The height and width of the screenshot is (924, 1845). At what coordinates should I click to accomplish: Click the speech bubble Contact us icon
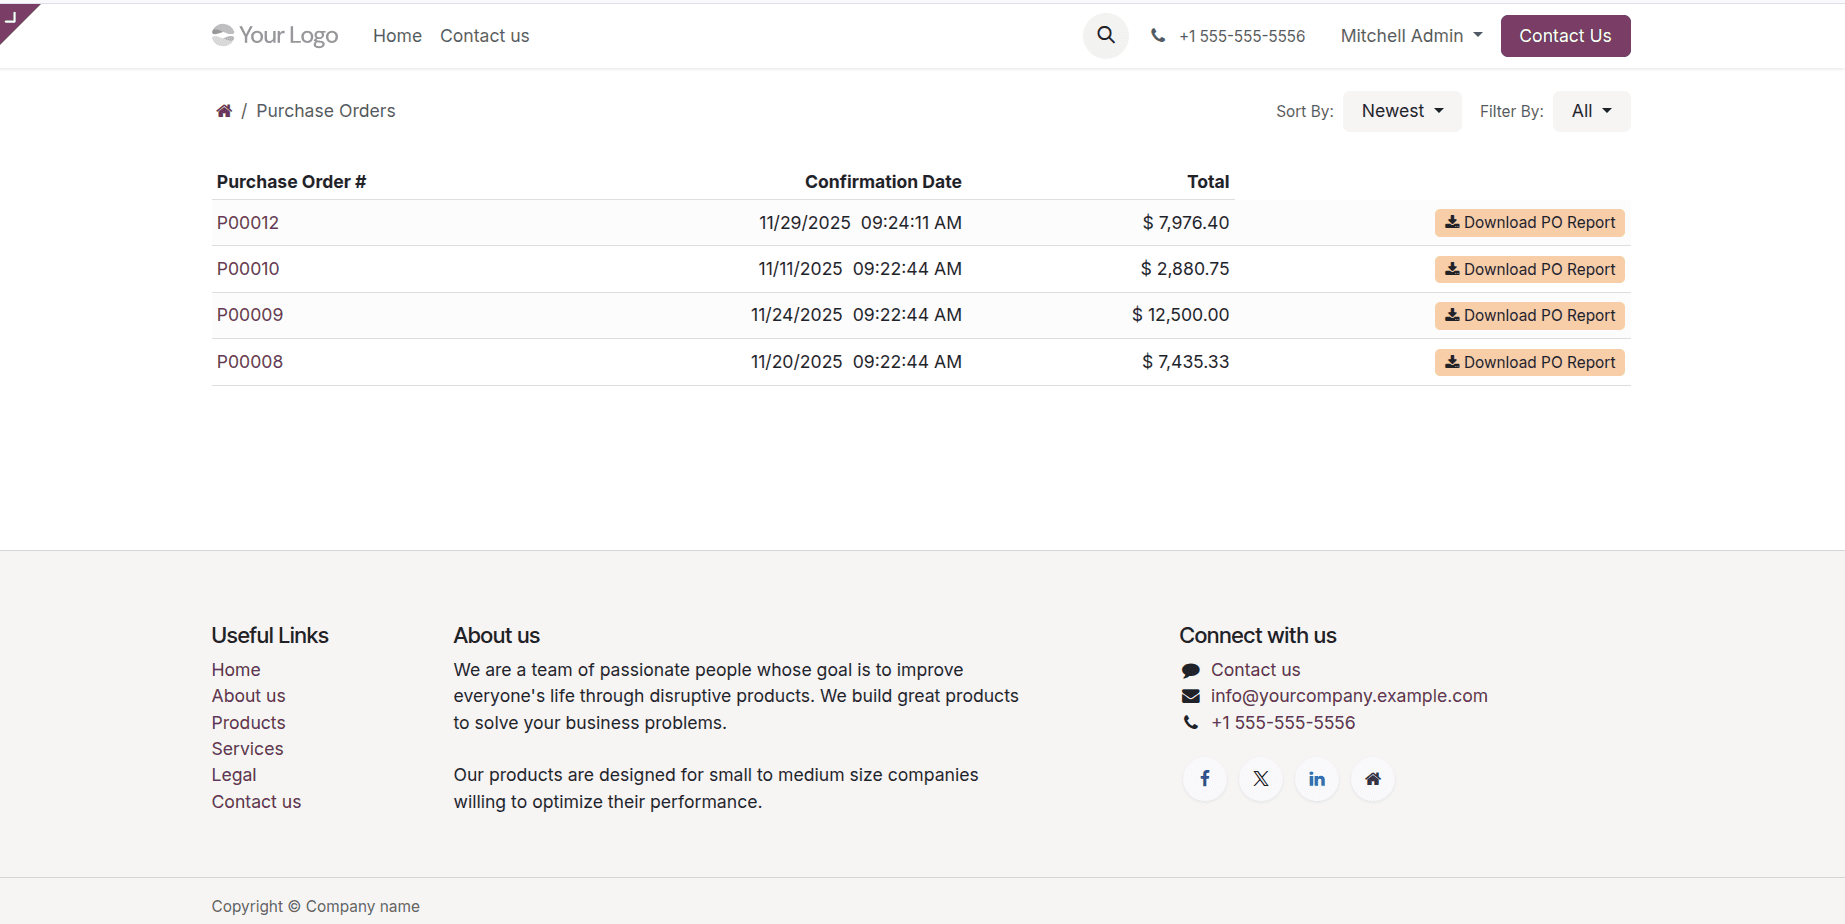tap(1190, 669)
